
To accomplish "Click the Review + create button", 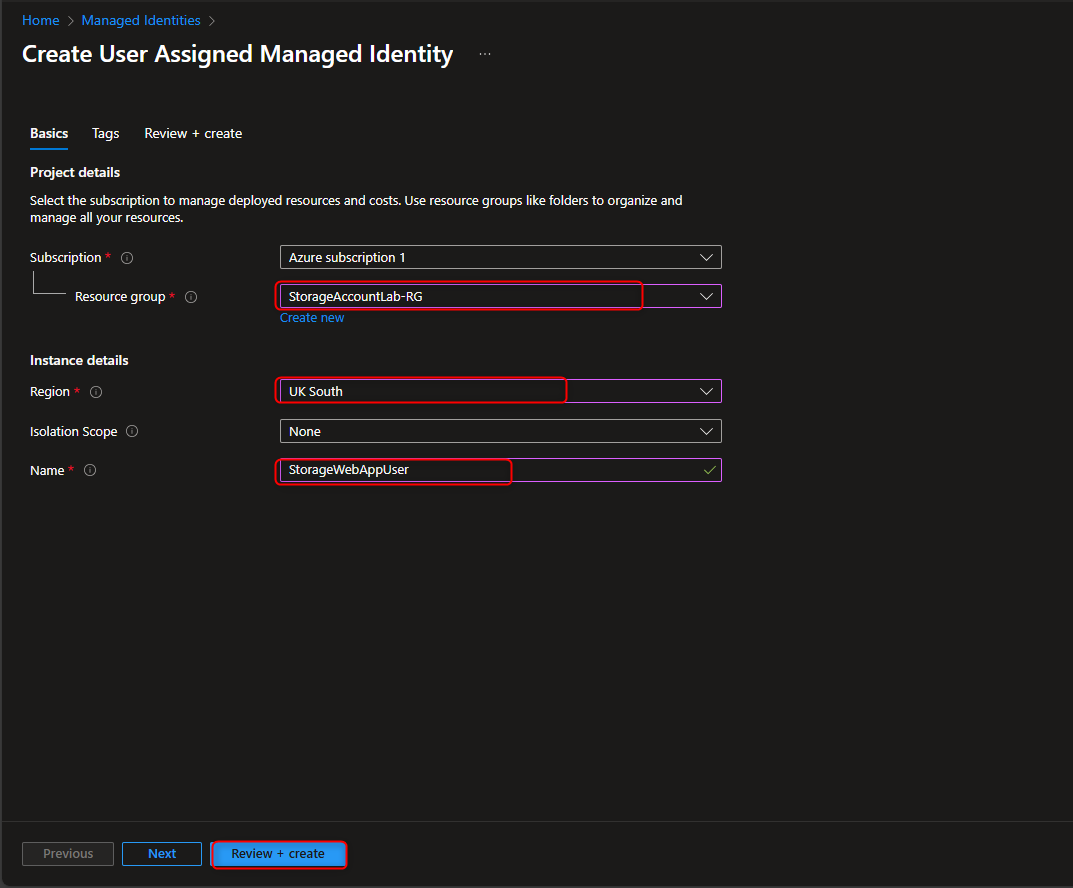I will click(279, 854).
